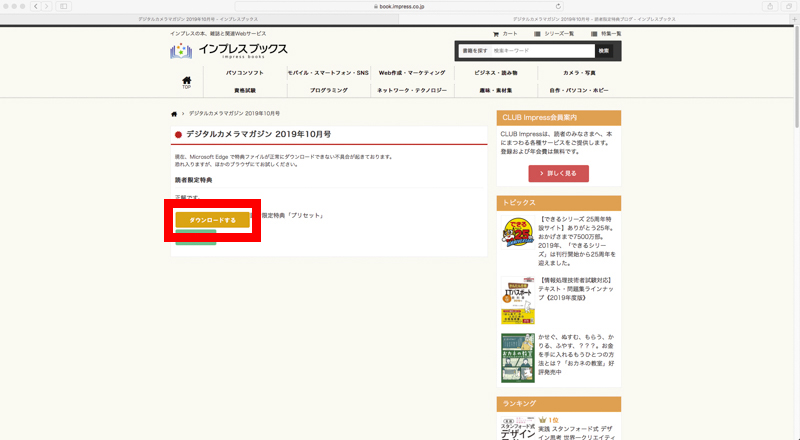Open the カート cart link
Viewport: 800px width, 440px height.
pos(505,34)
